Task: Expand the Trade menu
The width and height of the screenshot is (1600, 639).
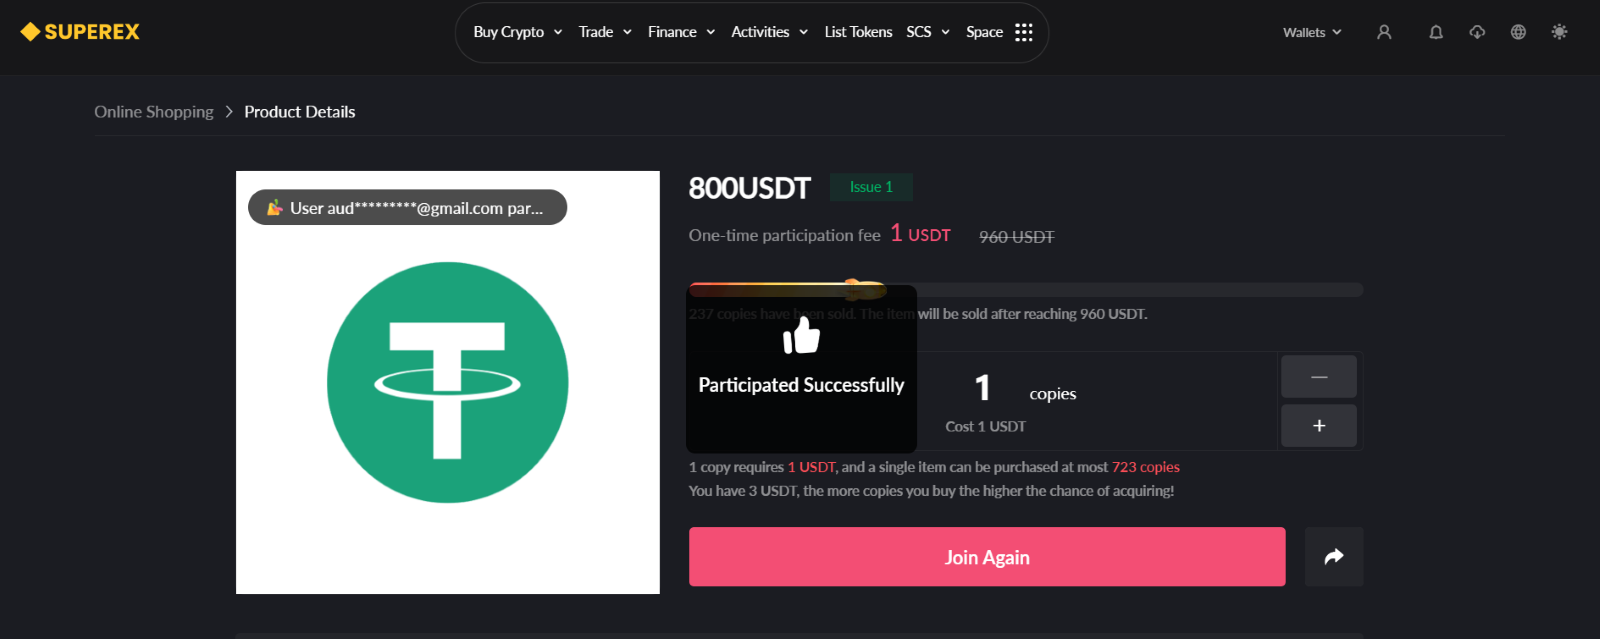Action: coord(605,32)
